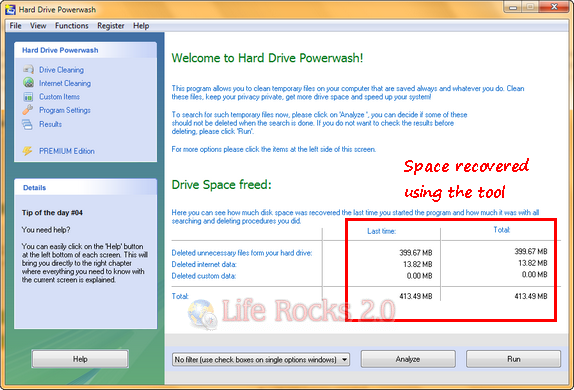This screenshot has height=390, width=574.
Task: Minimize the Hard Drive Powerwash window
Action: 512,7
